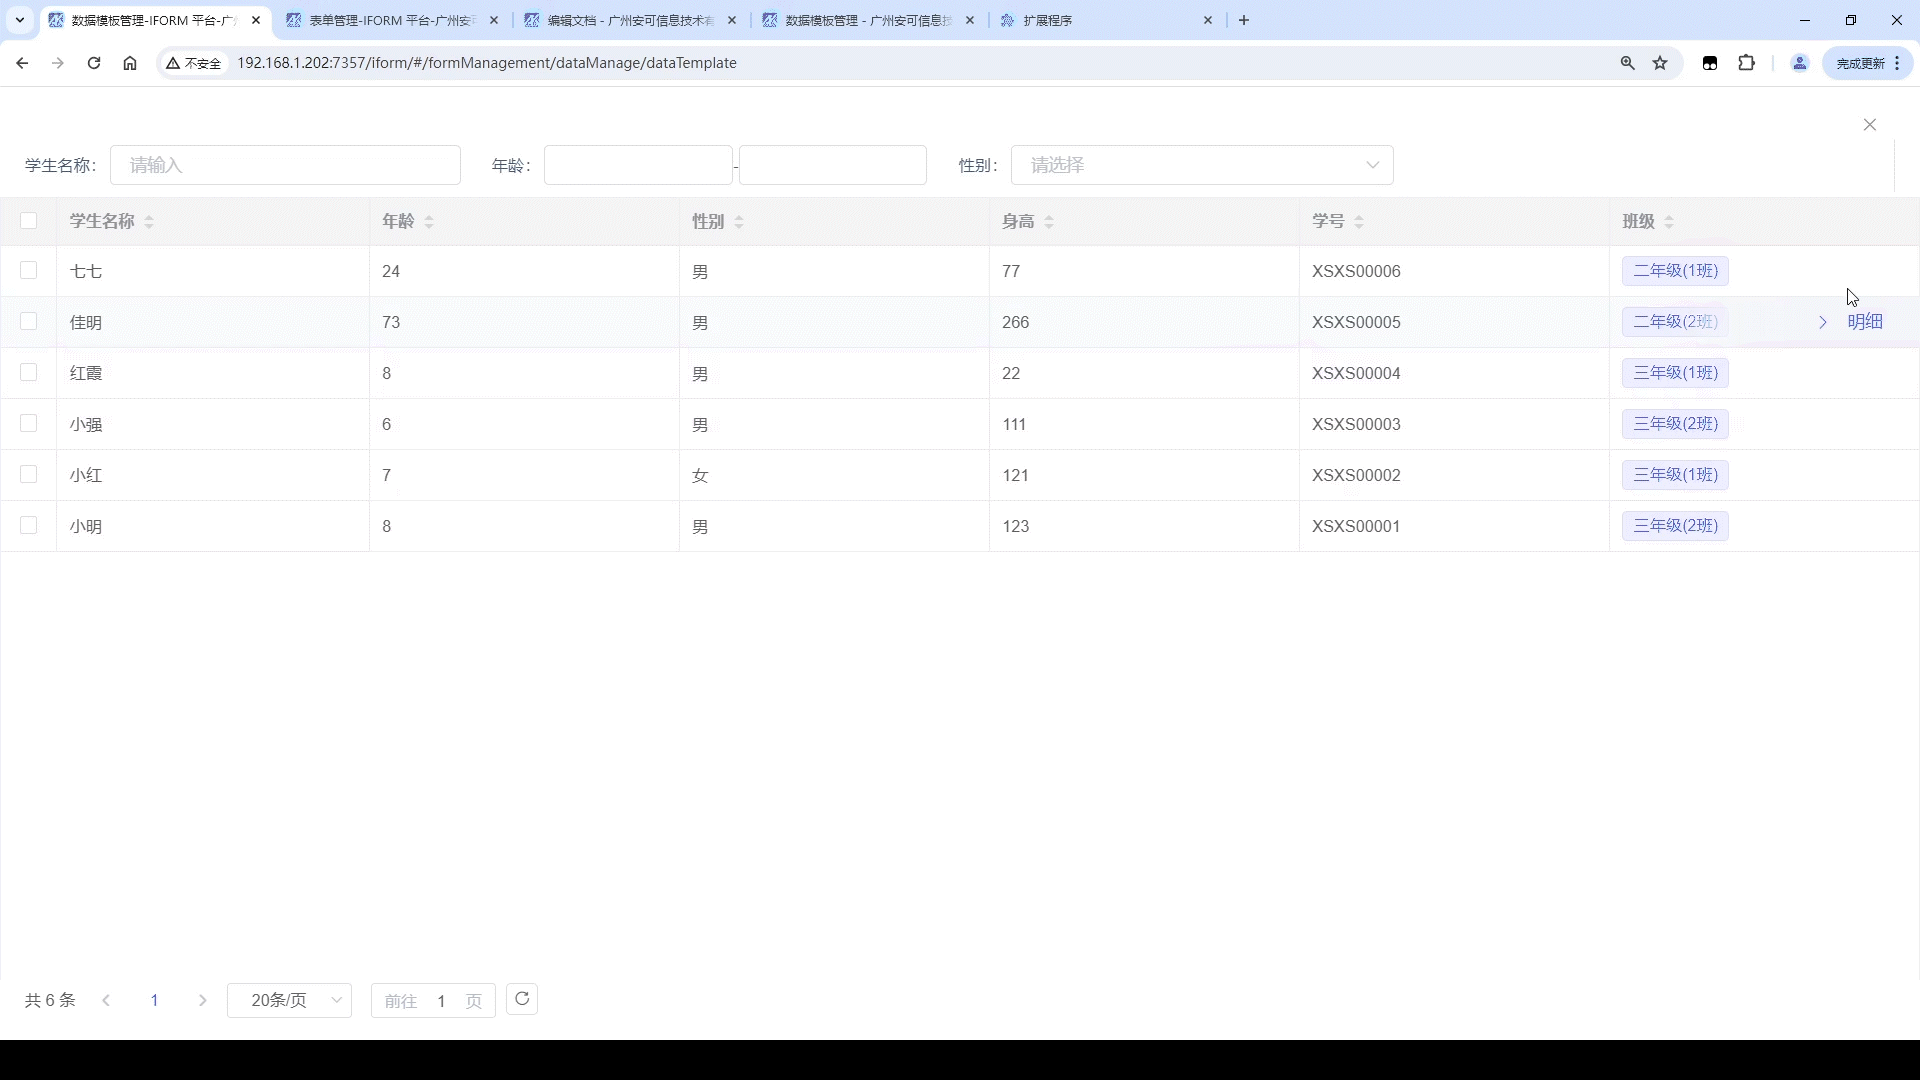1920x1080 pixels.
Task: Switch to the 表单管理-IFORM tab
Action: pyautogui.click(x=390, y=20)
